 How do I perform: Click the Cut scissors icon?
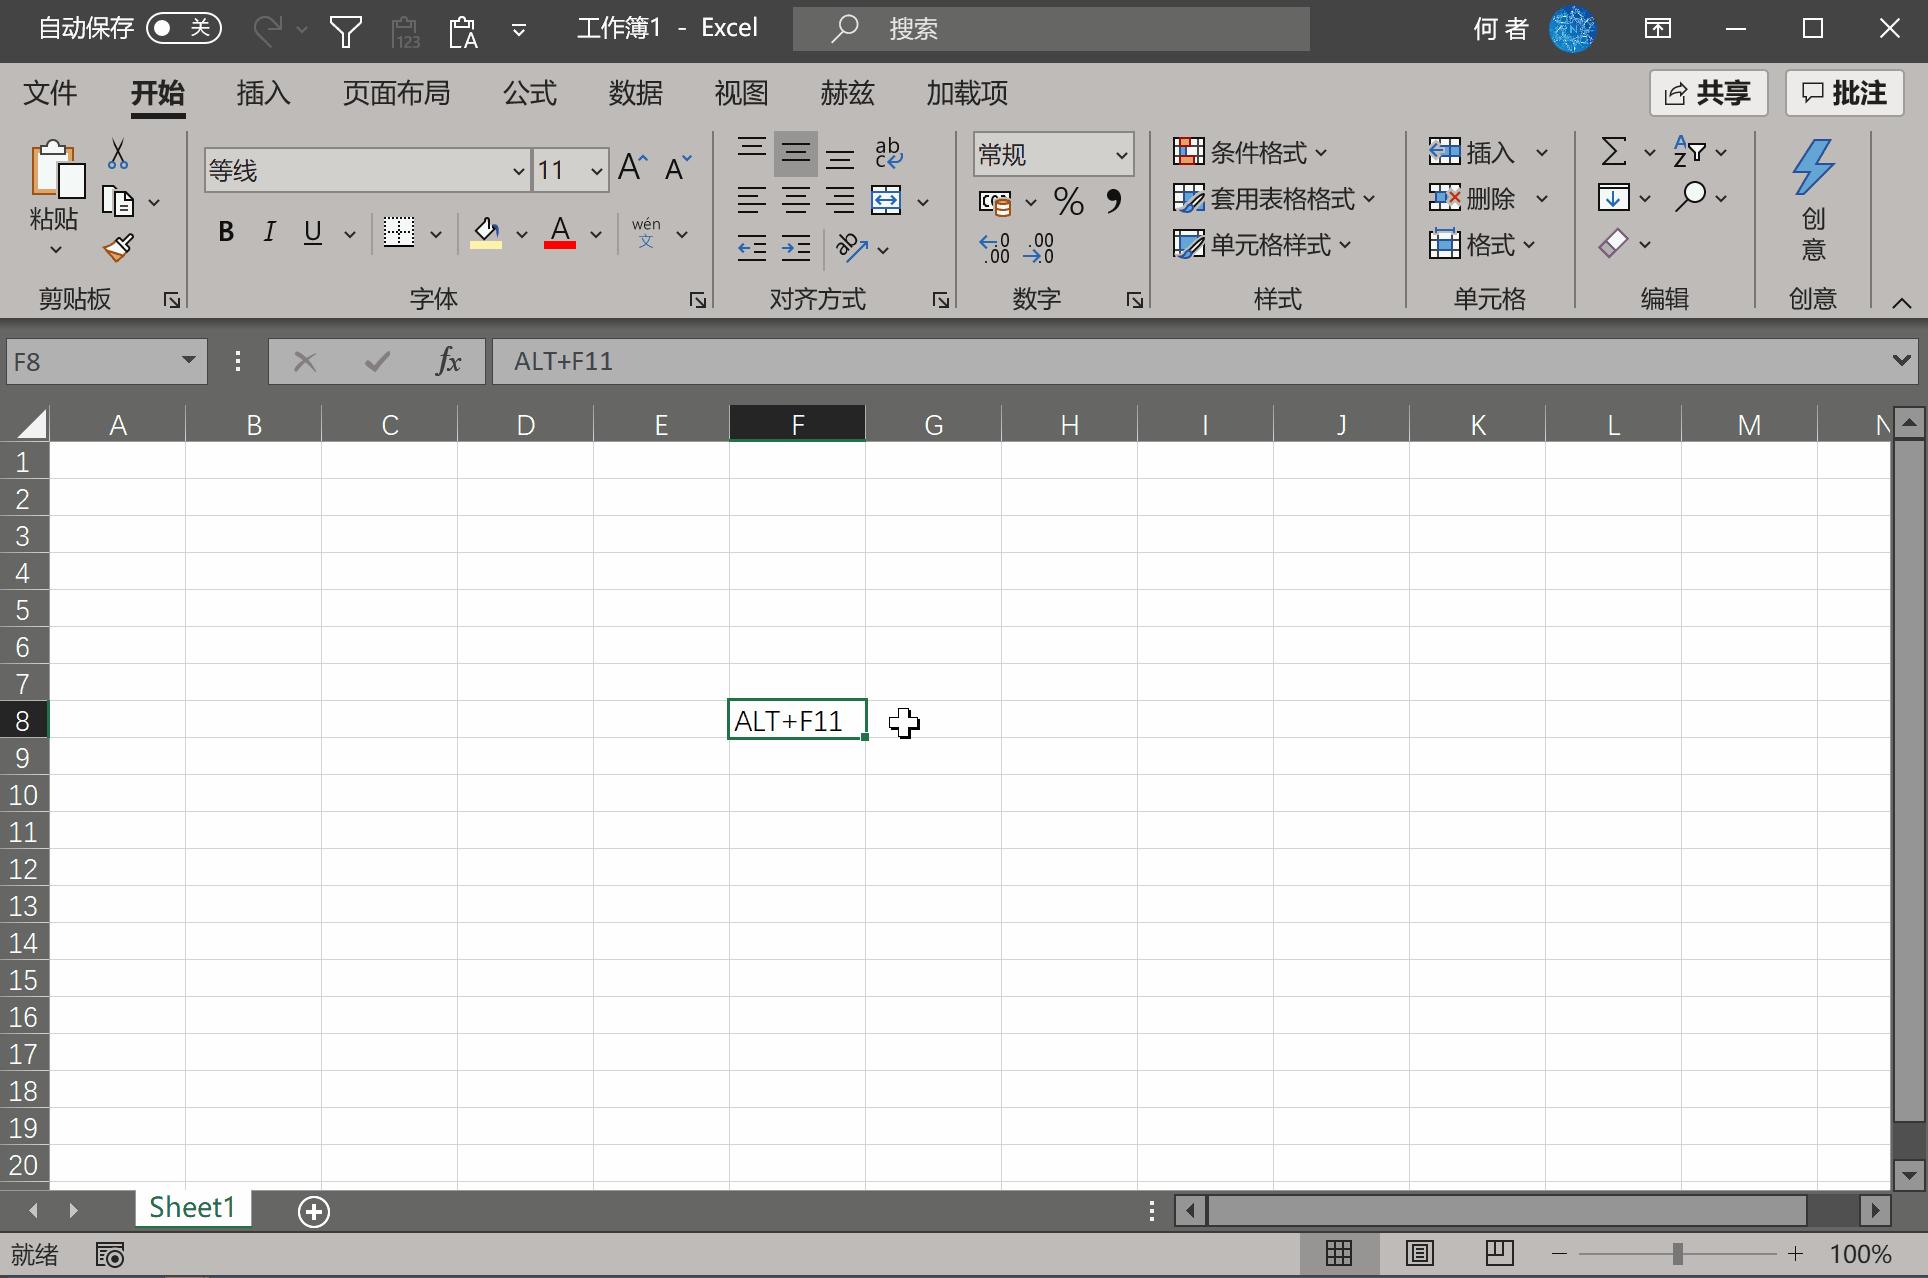click(118, 154)
